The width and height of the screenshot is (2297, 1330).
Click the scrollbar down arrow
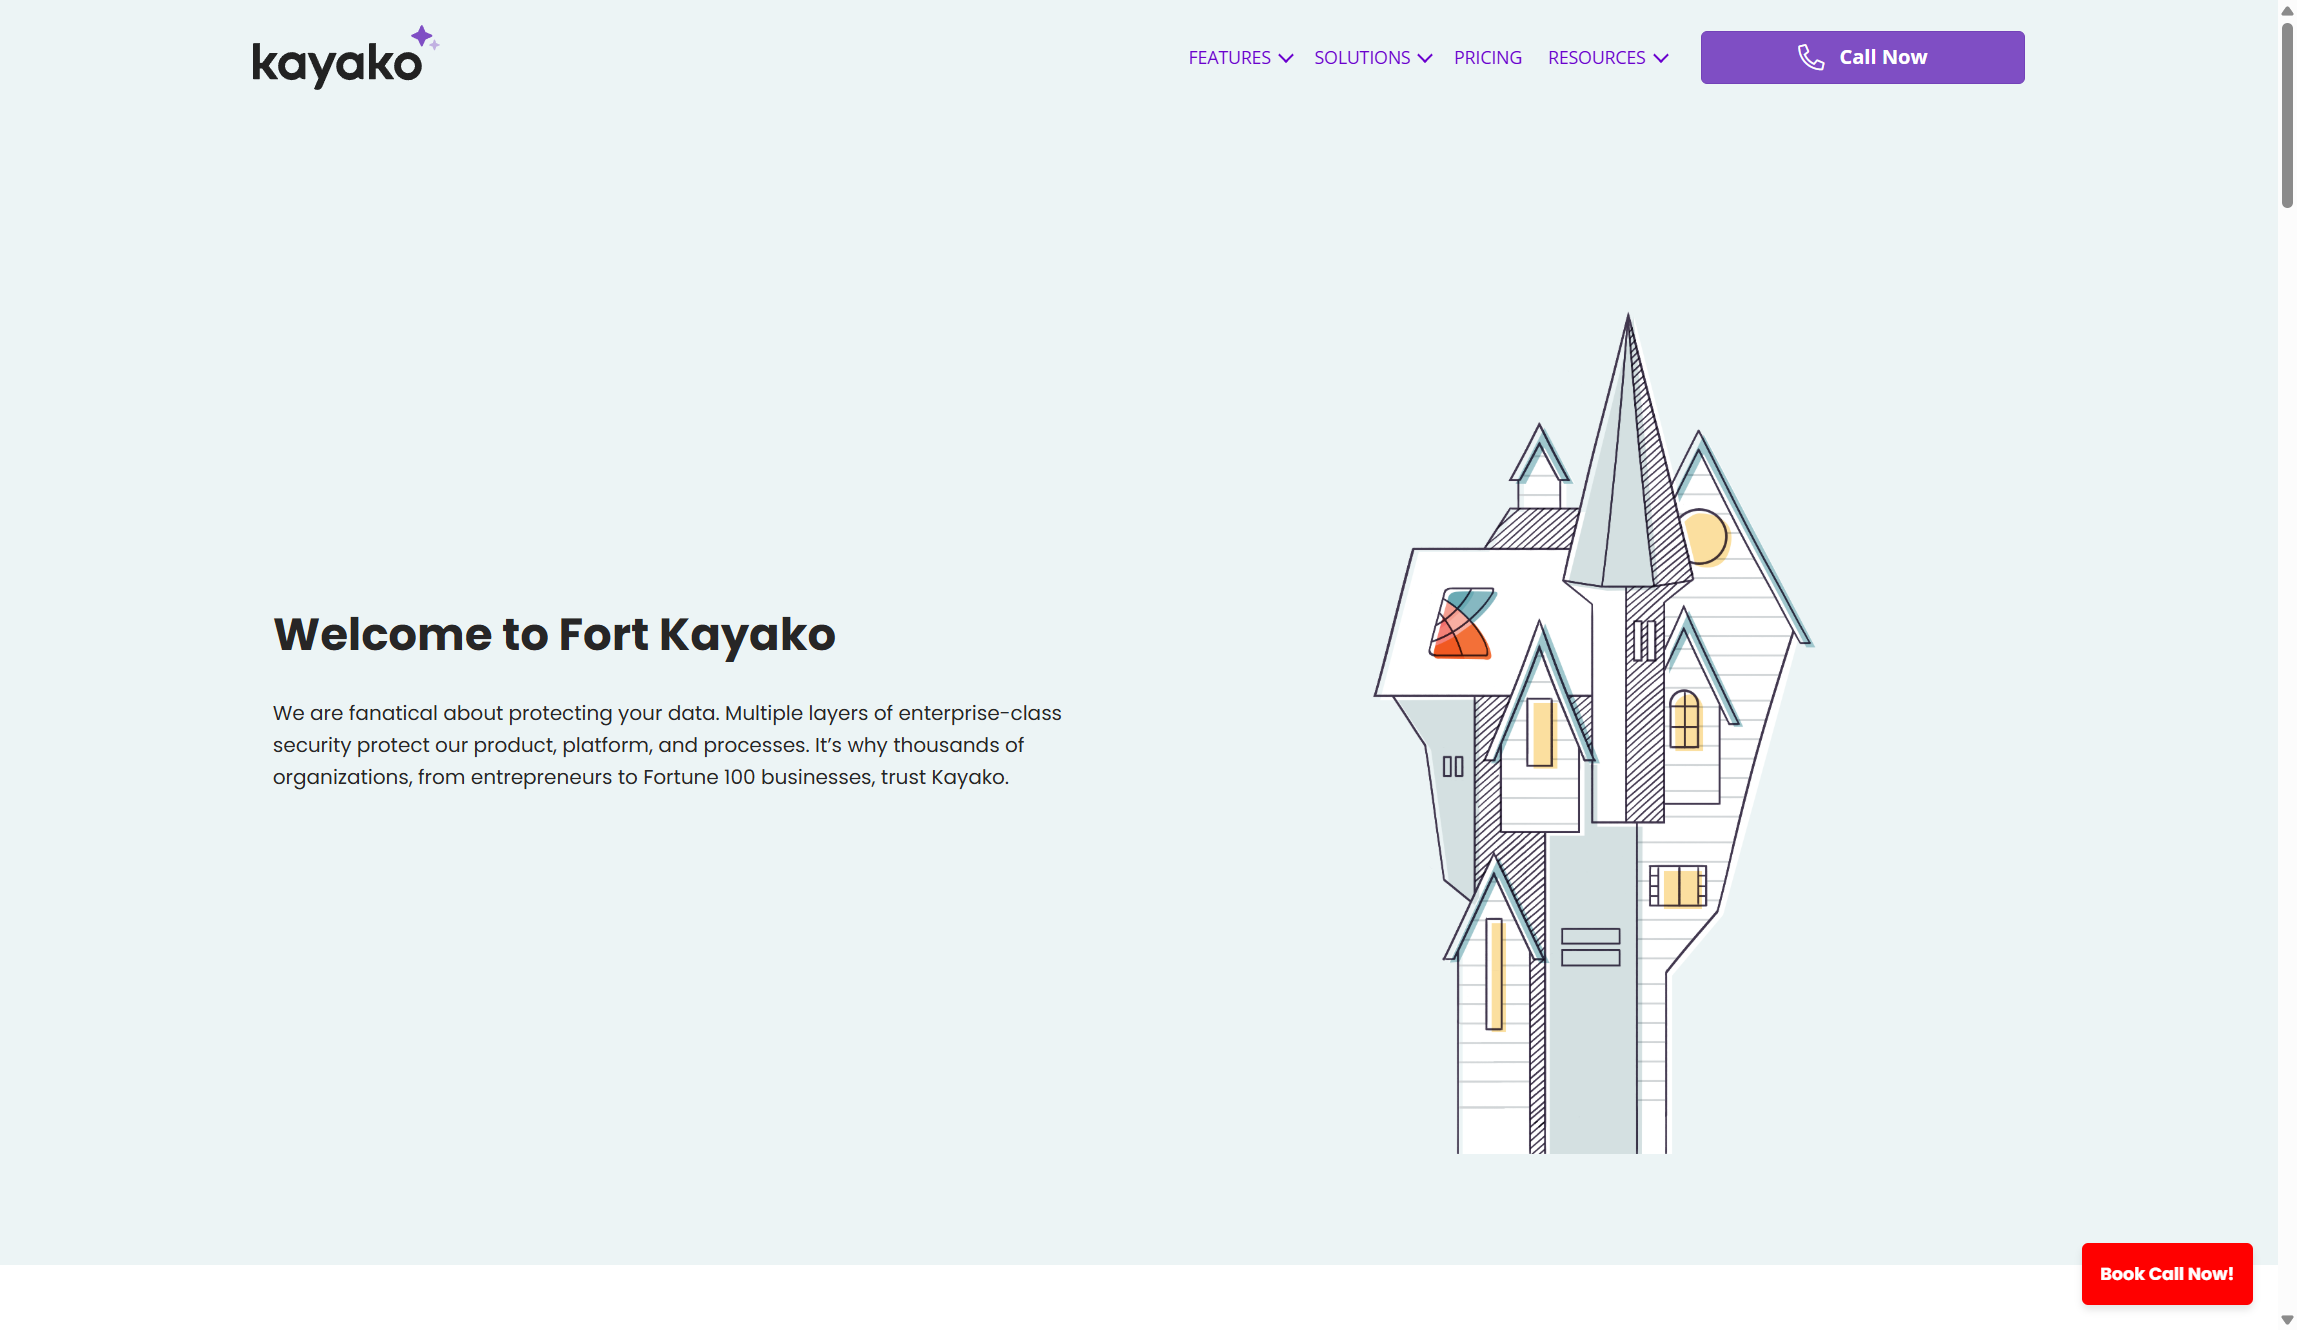2287,1320
